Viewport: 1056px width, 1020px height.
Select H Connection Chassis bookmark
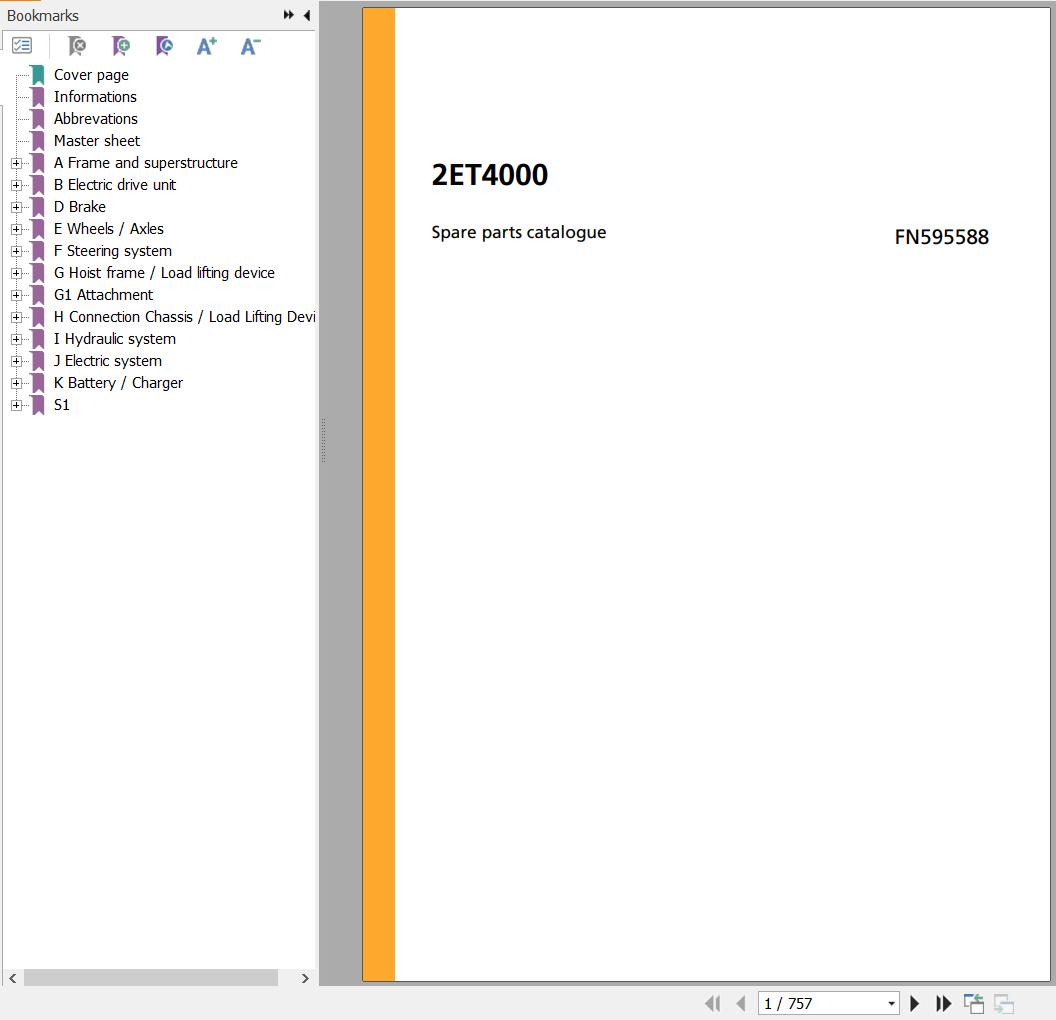coord(185,317)
